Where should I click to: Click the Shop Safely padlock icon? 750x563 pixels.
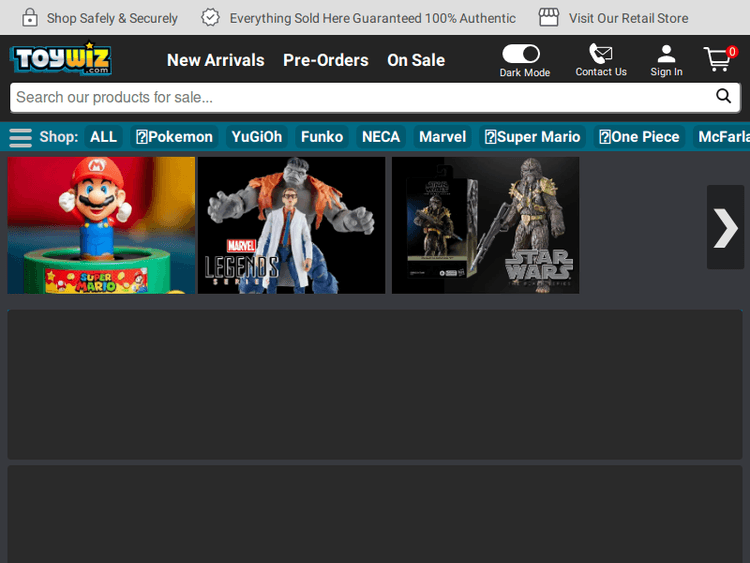(30, 17)
